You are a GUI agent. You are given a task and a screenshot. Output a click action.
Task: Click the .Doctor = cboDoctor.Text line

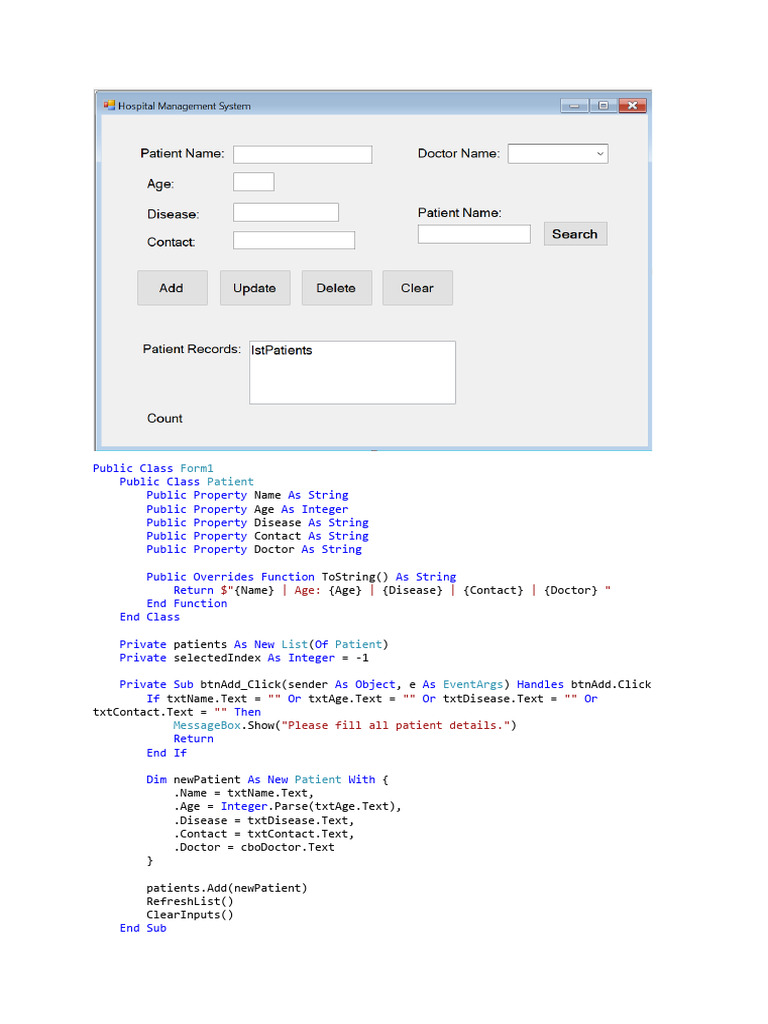(253, 848)
